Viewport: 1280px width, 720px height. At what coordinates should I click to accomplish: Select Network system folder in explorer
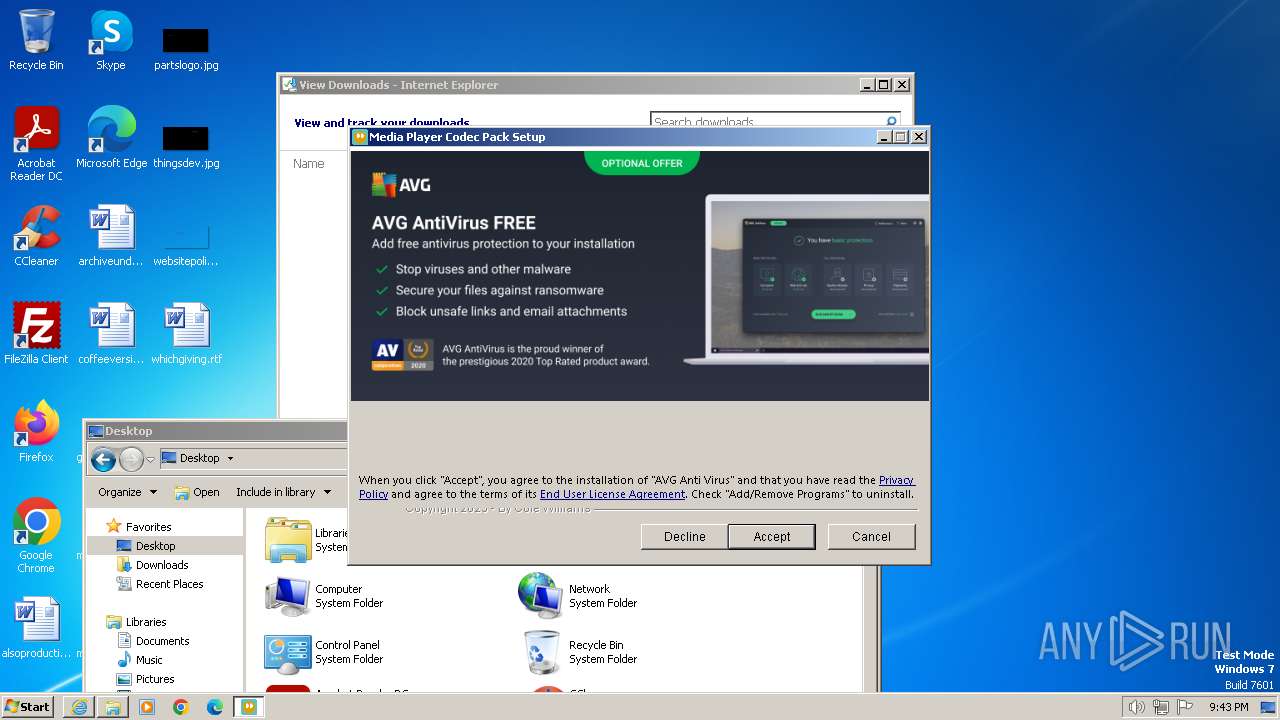point(579,596)
